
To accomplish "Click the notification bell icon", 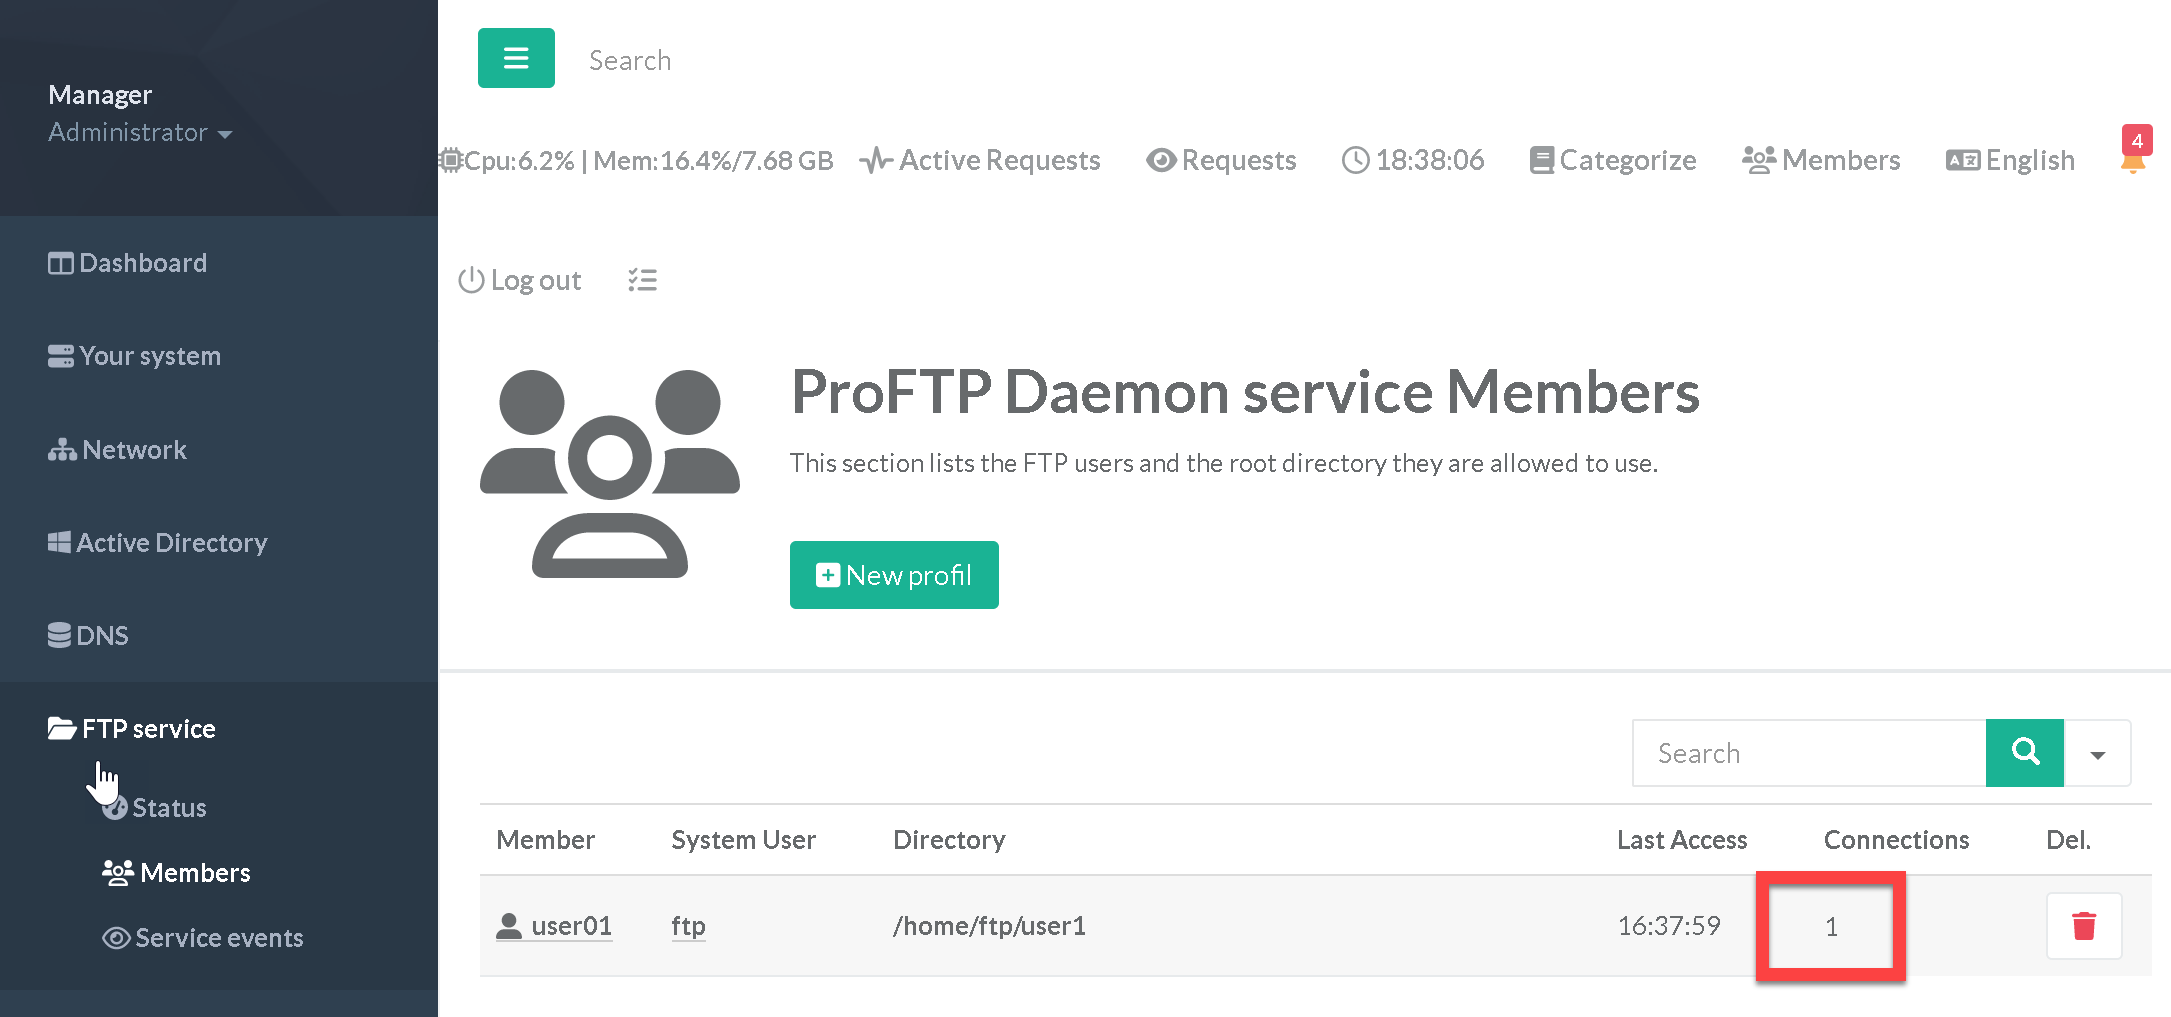I will pyautogui.click(x=2132, y=161).
